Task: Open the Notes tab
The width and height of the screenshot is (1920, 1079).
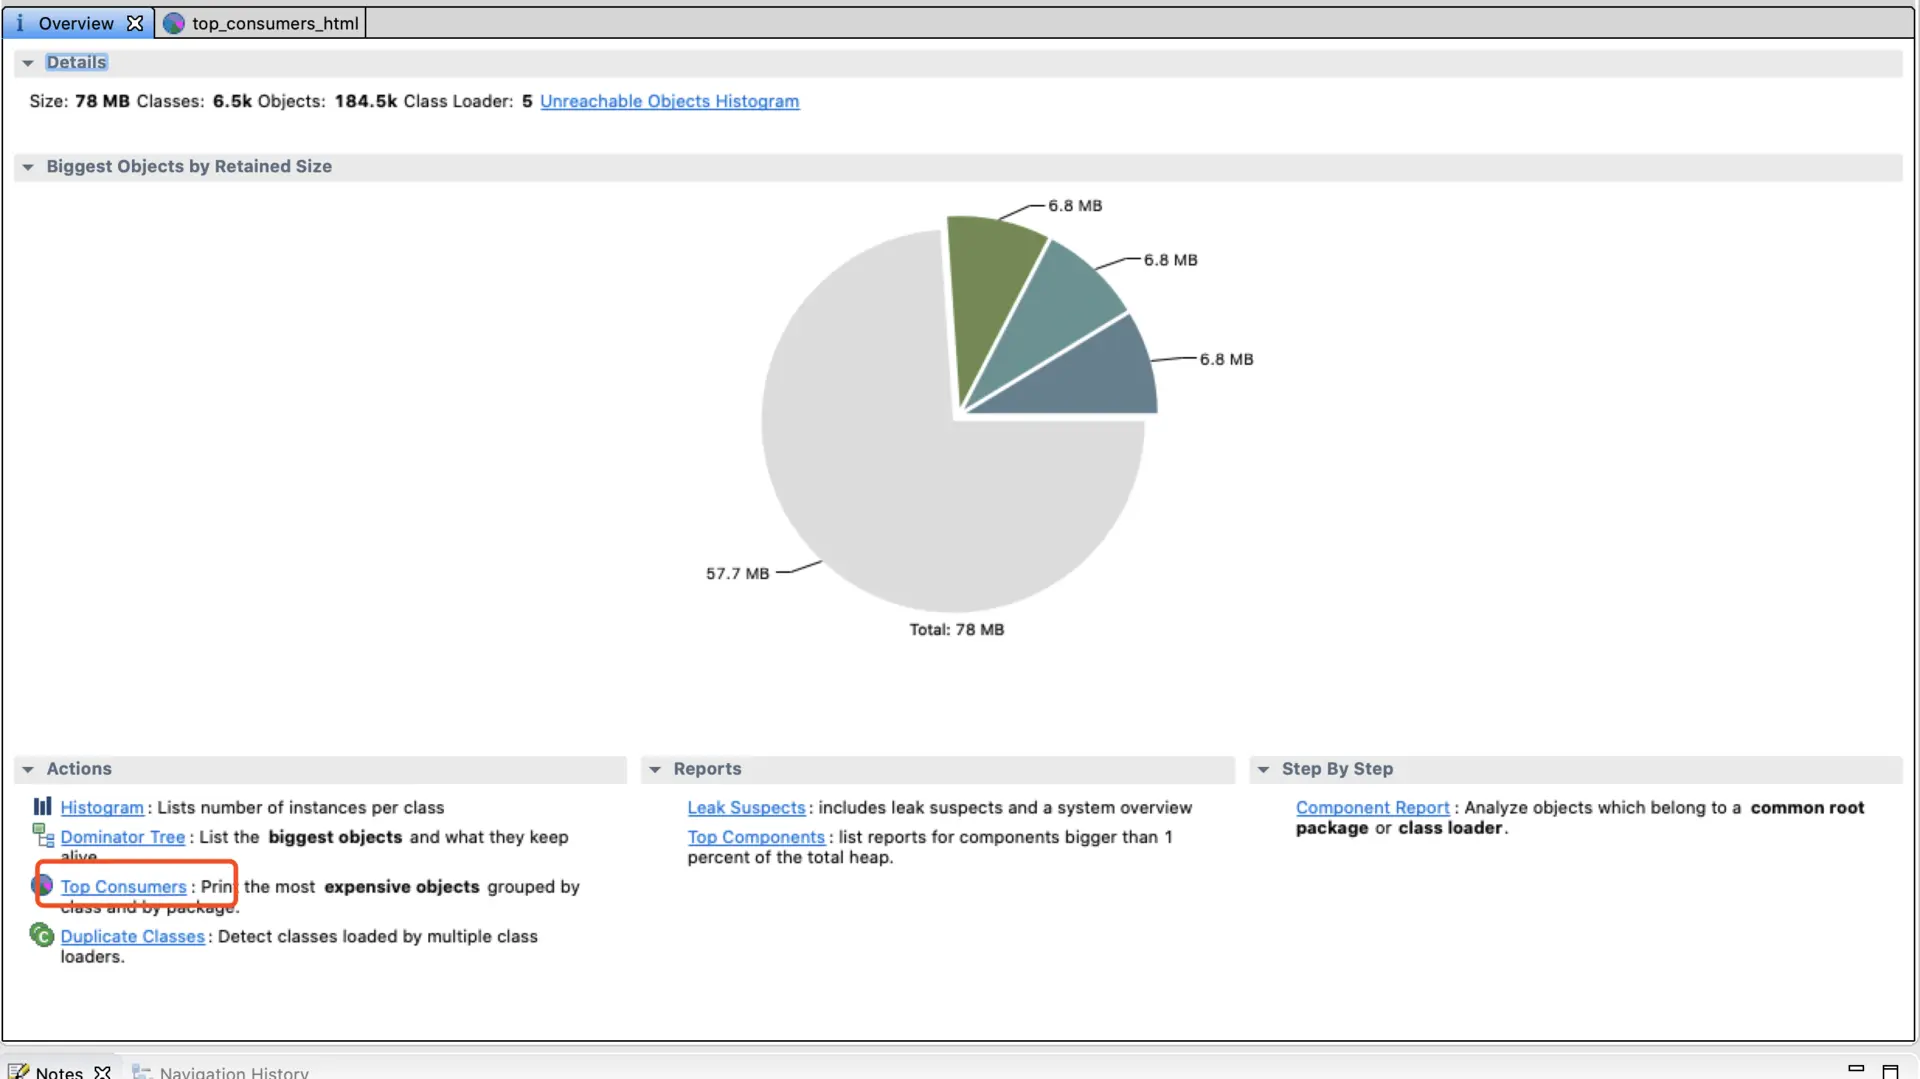Action: 60,1071
